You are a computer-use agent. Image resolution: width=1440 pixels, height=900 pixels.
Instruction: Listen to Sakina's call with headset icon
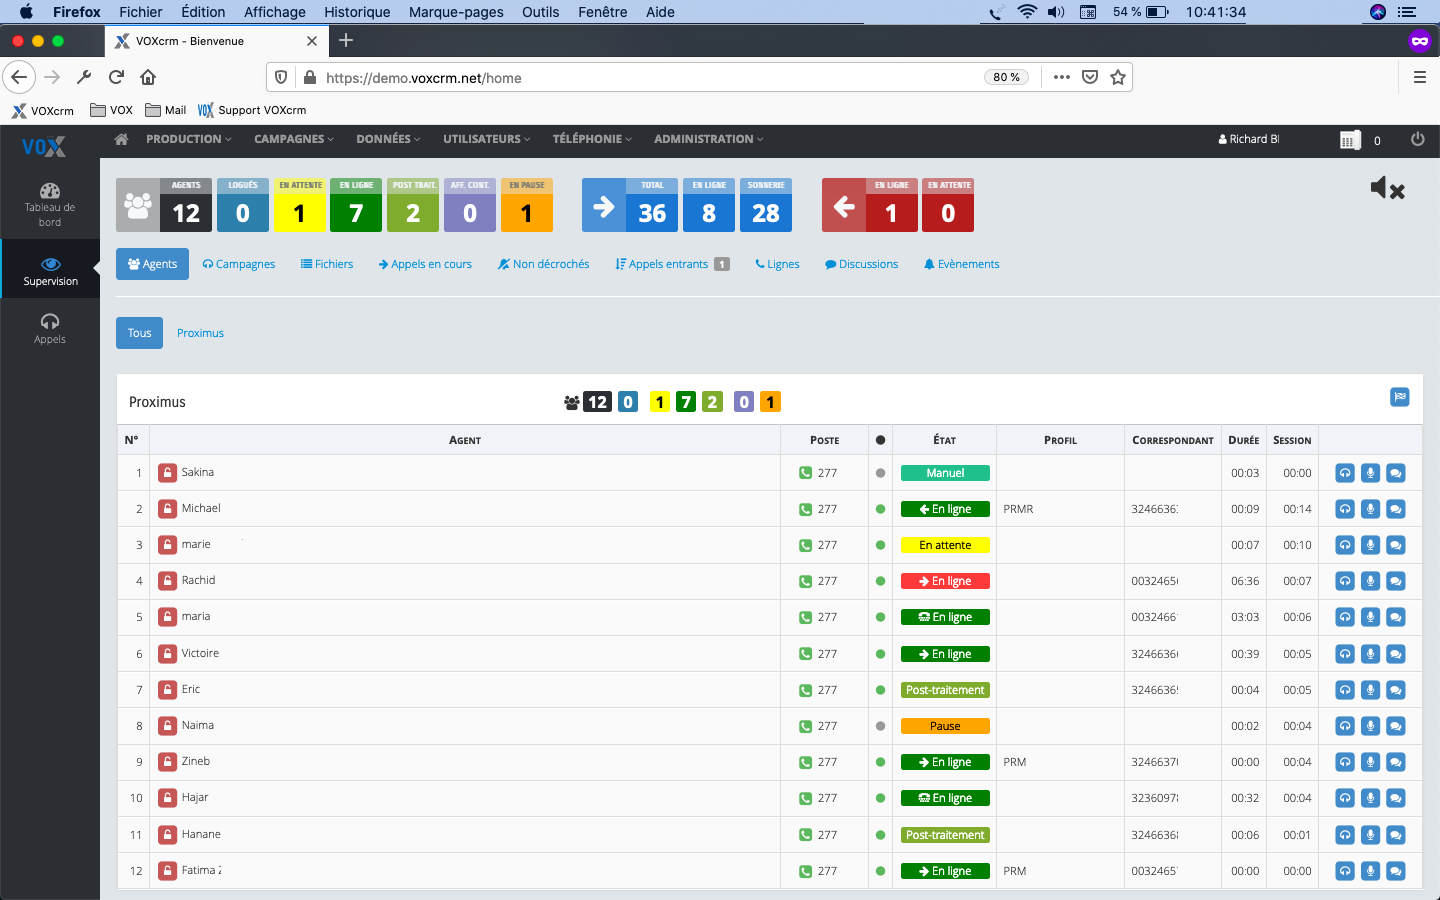click(1345, 473)
